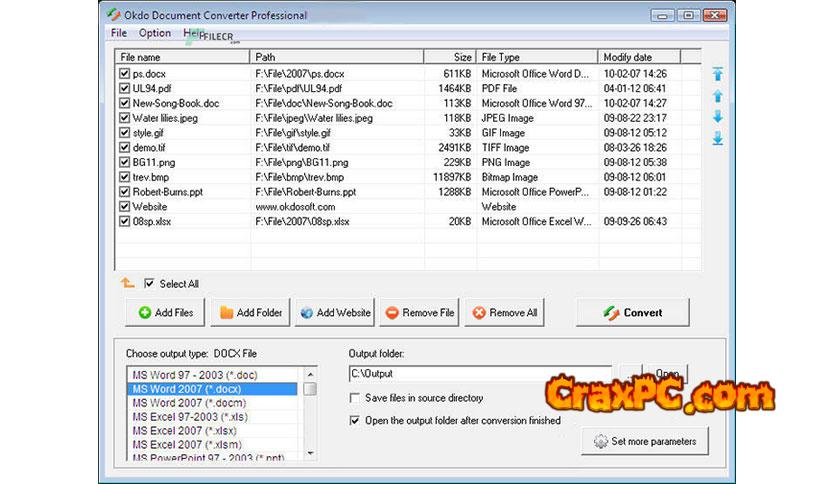Move selected file to bottom of list
836x484 pixels.
click(x=717, y=138)
